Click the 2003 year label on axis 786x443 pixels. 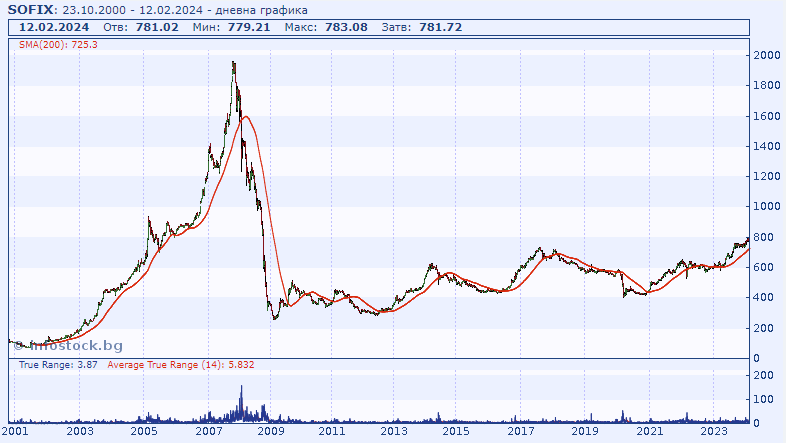80,431
